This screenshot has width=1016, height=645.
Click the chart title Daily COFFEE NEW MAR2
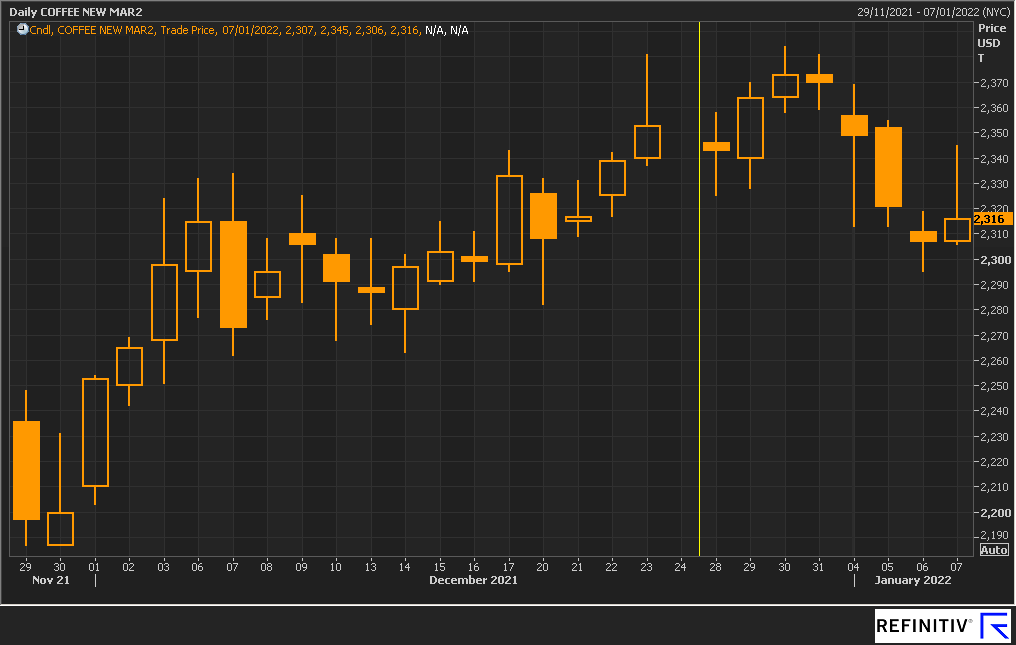tap(76, 12)
